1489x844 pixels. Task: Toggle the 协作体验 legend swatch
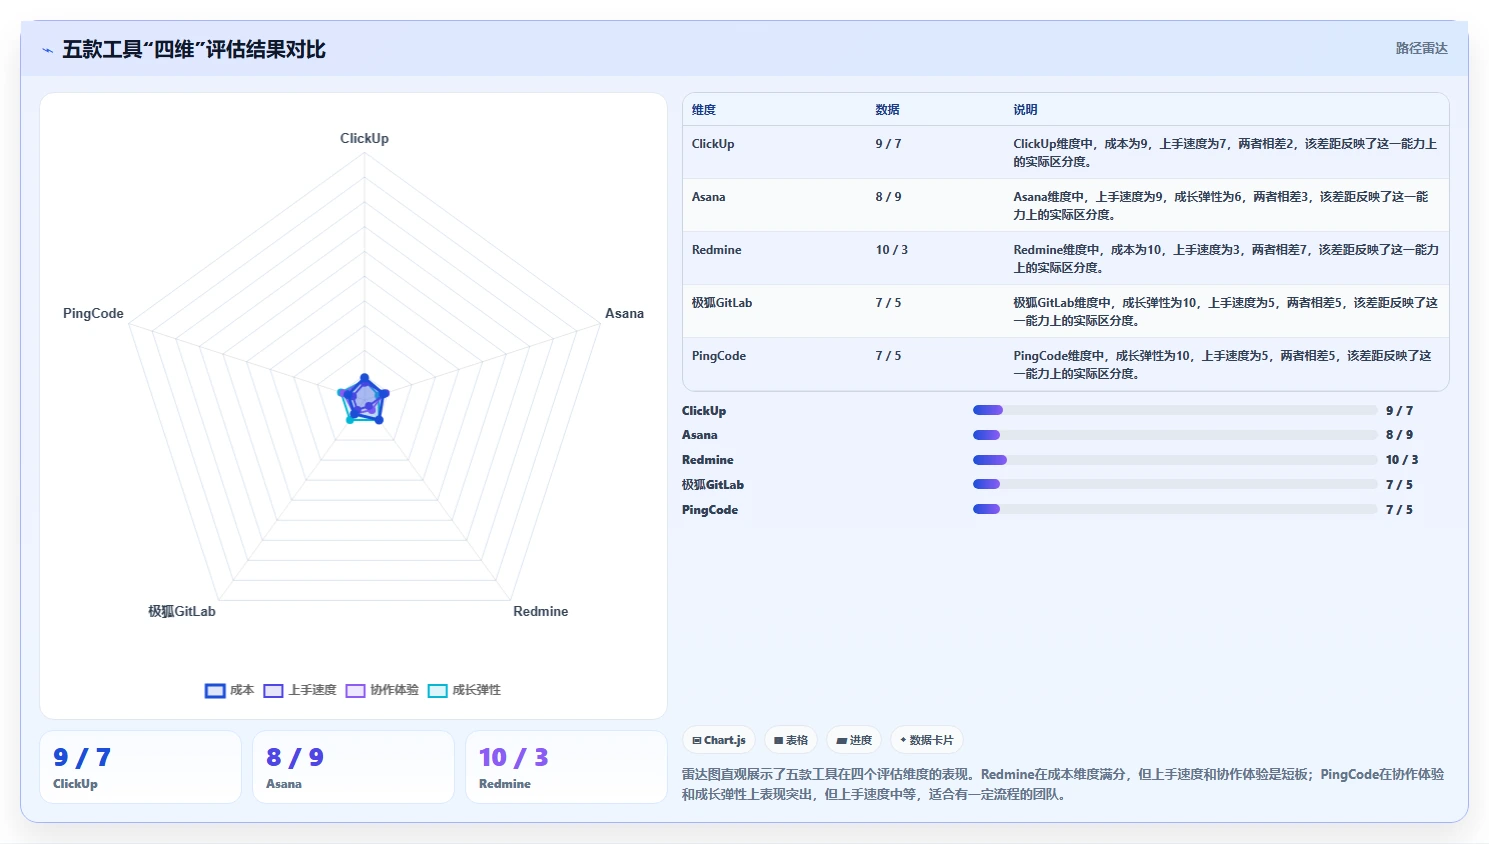point(356,691)
